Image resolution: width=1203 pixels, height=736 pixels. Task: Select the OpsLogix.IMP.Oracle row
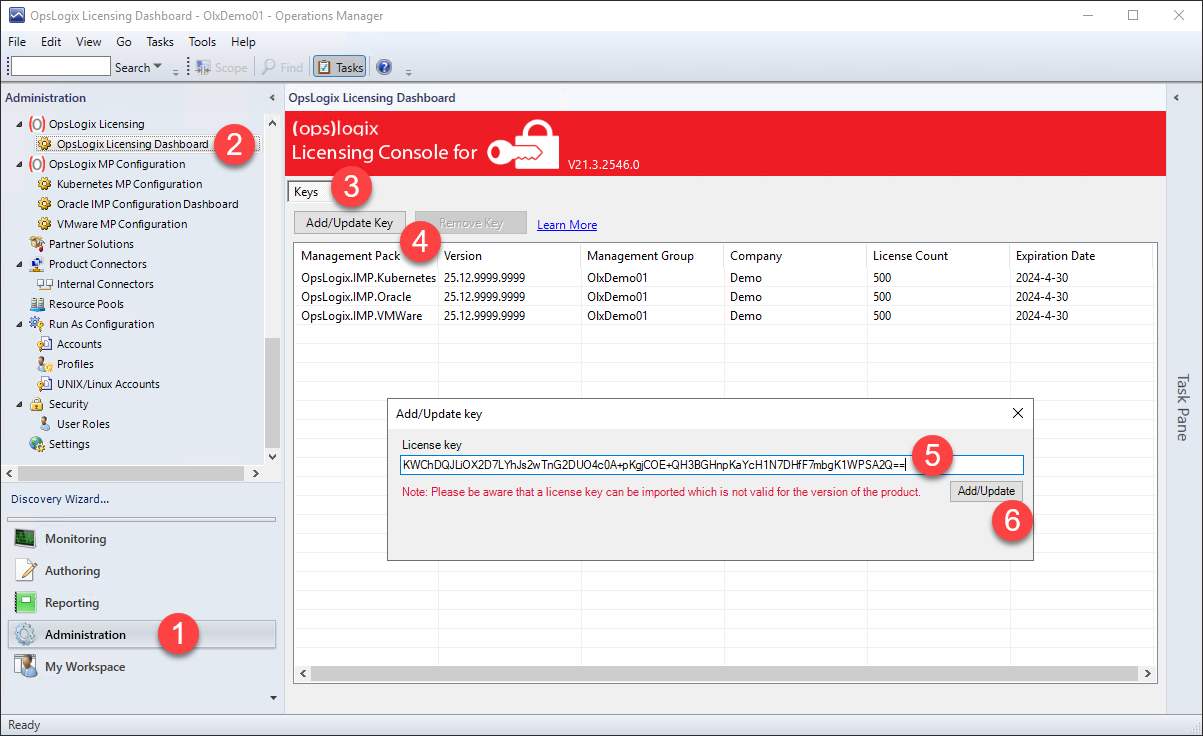725,297
